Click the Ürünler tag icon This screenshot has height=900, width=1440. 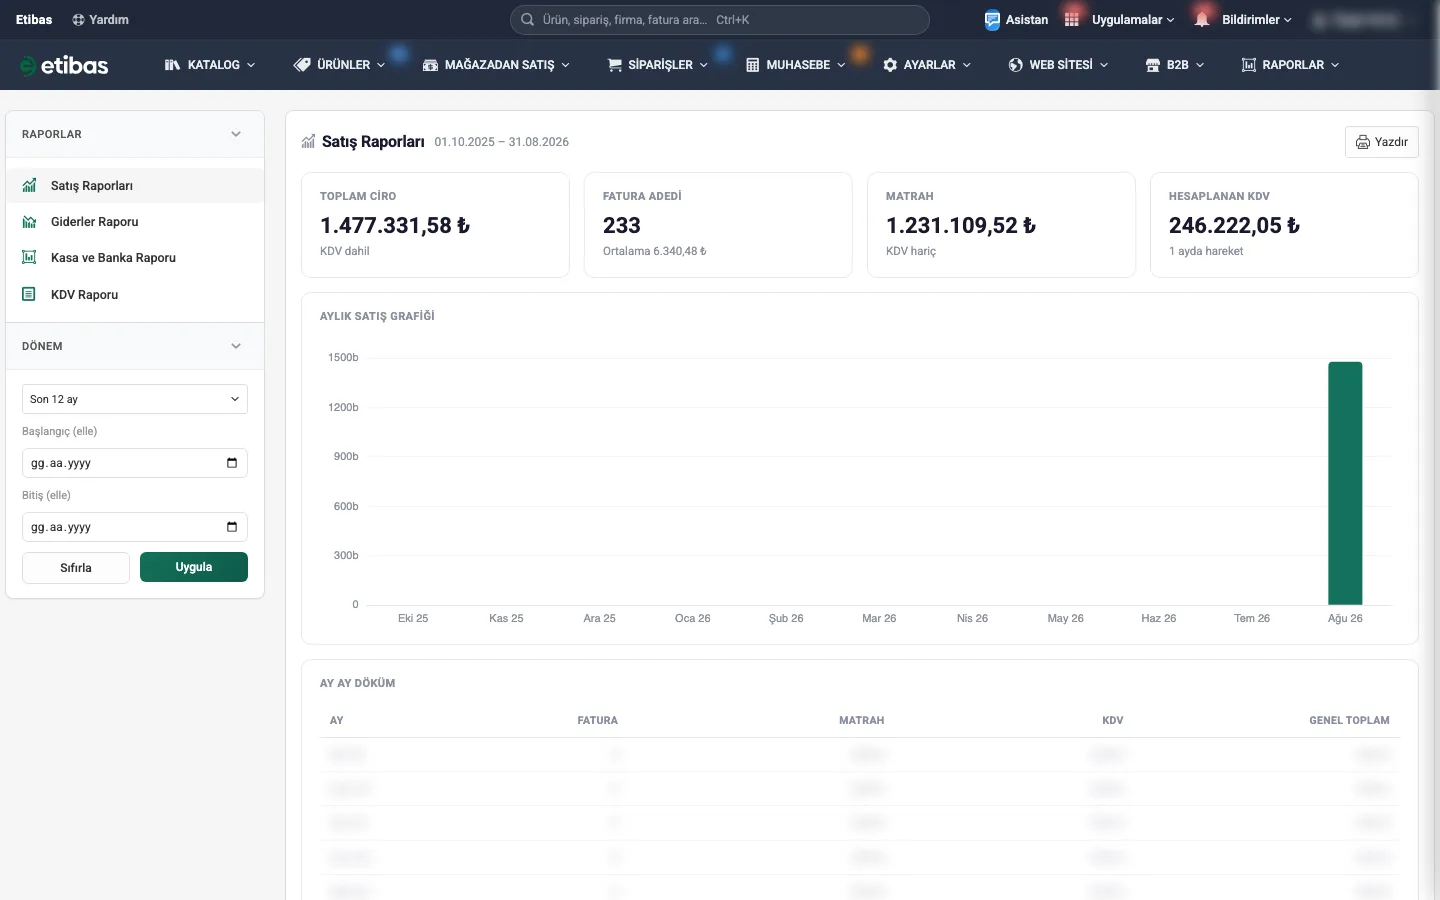click(x=302, y=65)
